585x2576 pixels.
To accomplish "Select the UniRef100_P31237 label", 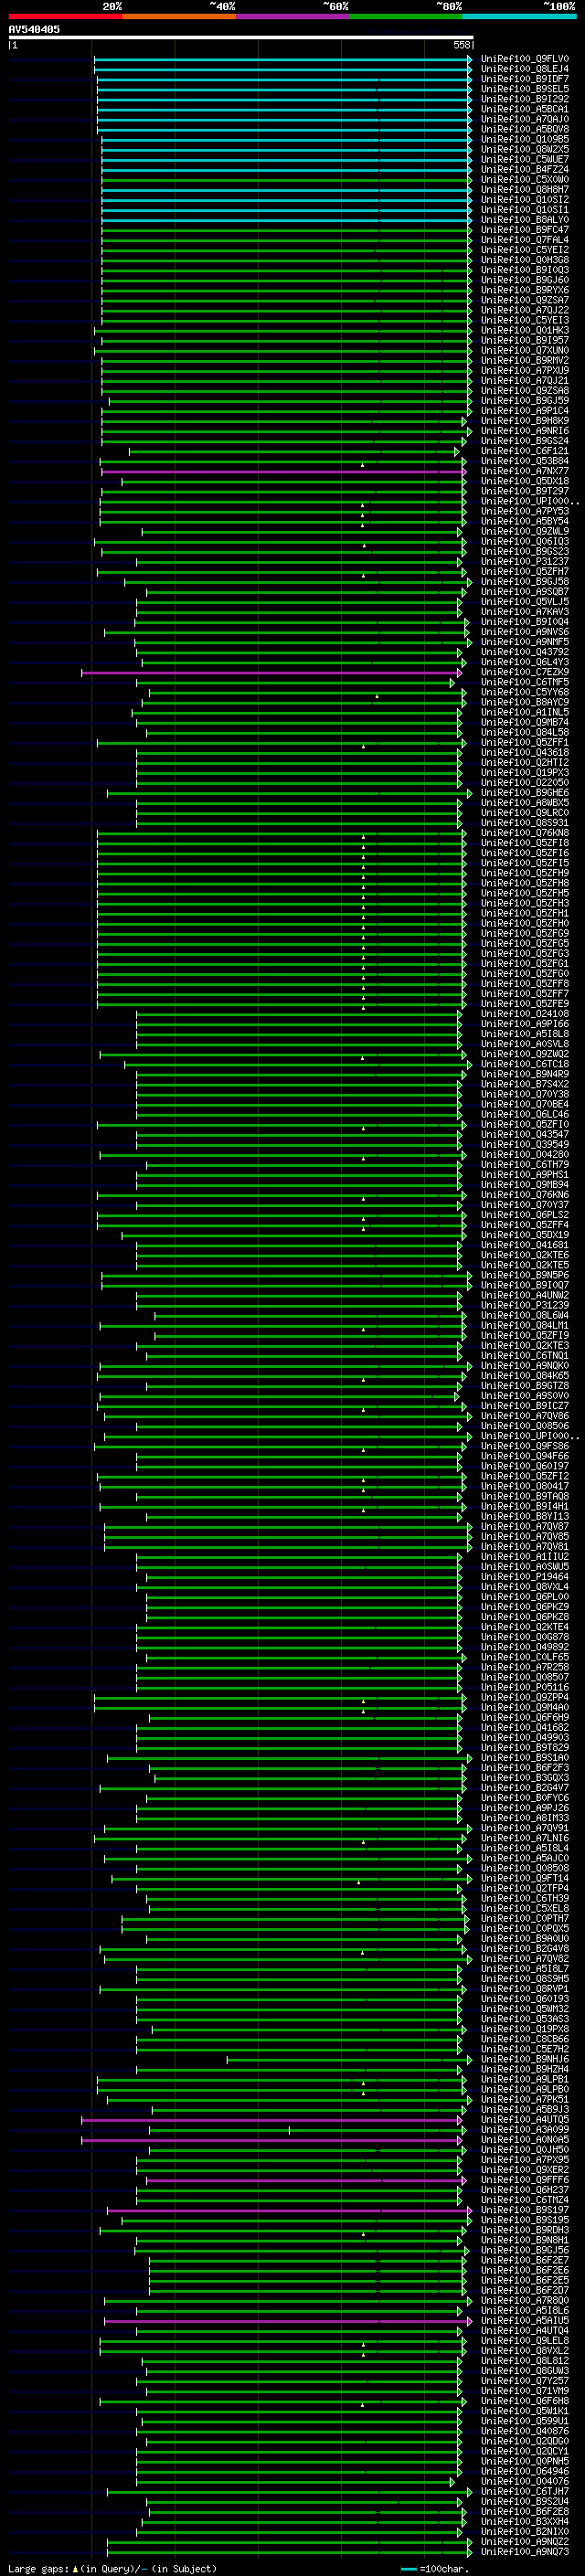I will 524,562.
